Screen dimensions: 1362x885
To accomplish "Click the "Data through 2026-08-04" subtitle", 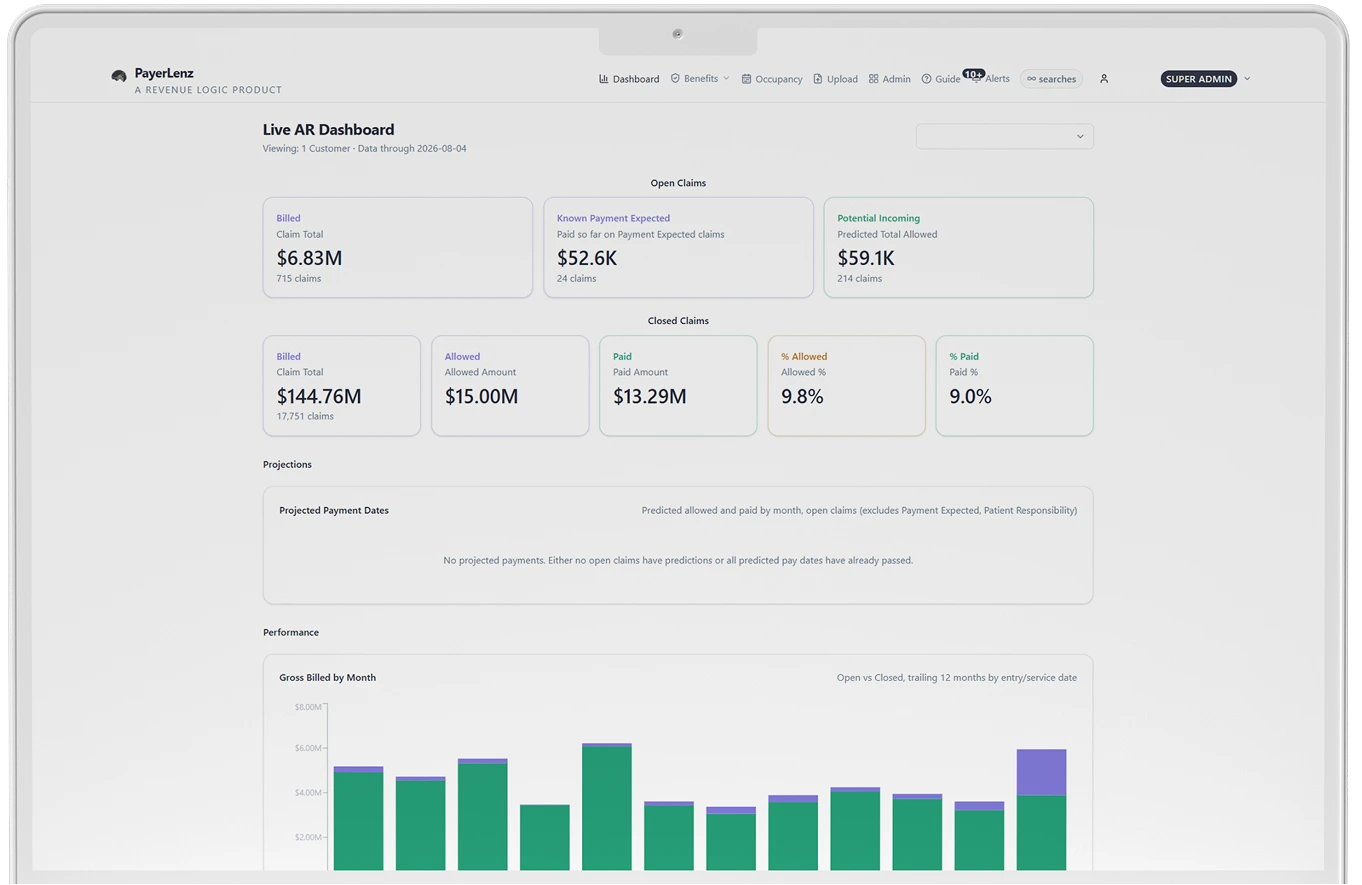I will pos(412,149).
